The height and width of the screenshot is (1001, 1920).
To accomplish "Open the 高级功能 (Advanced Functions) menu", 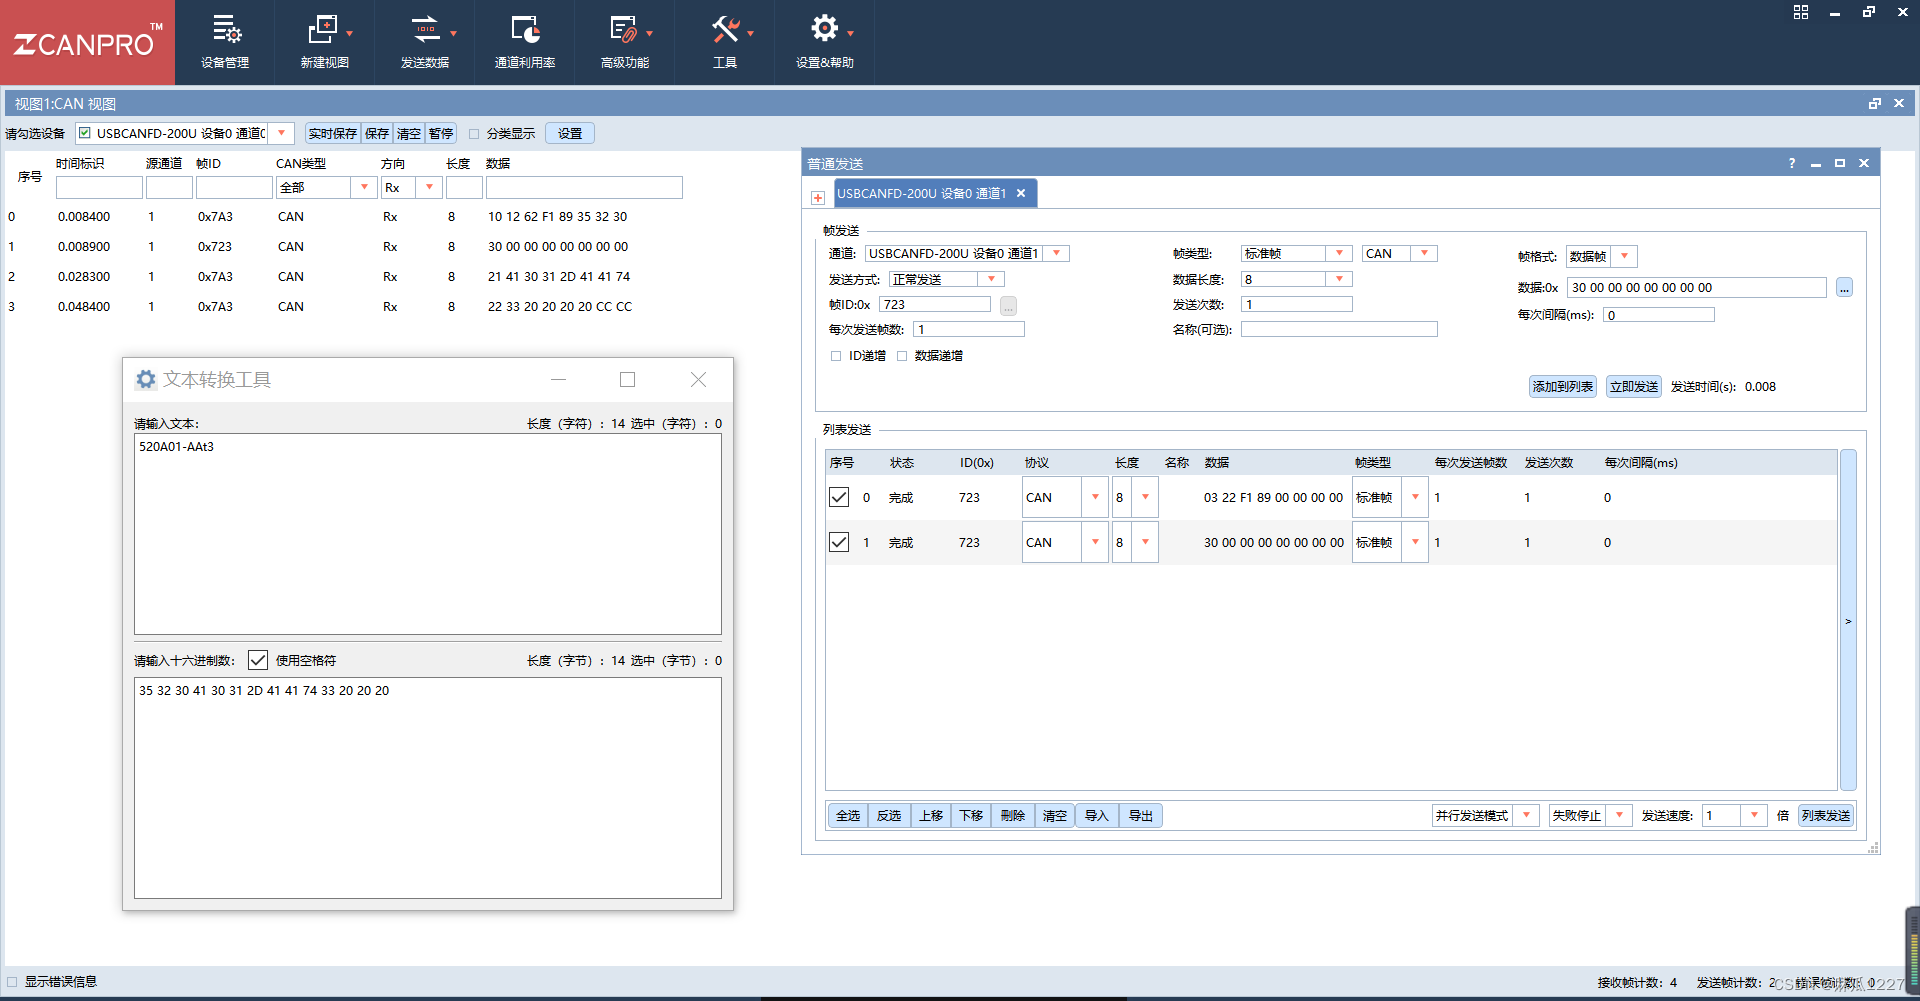I will [x=624, y=42].
